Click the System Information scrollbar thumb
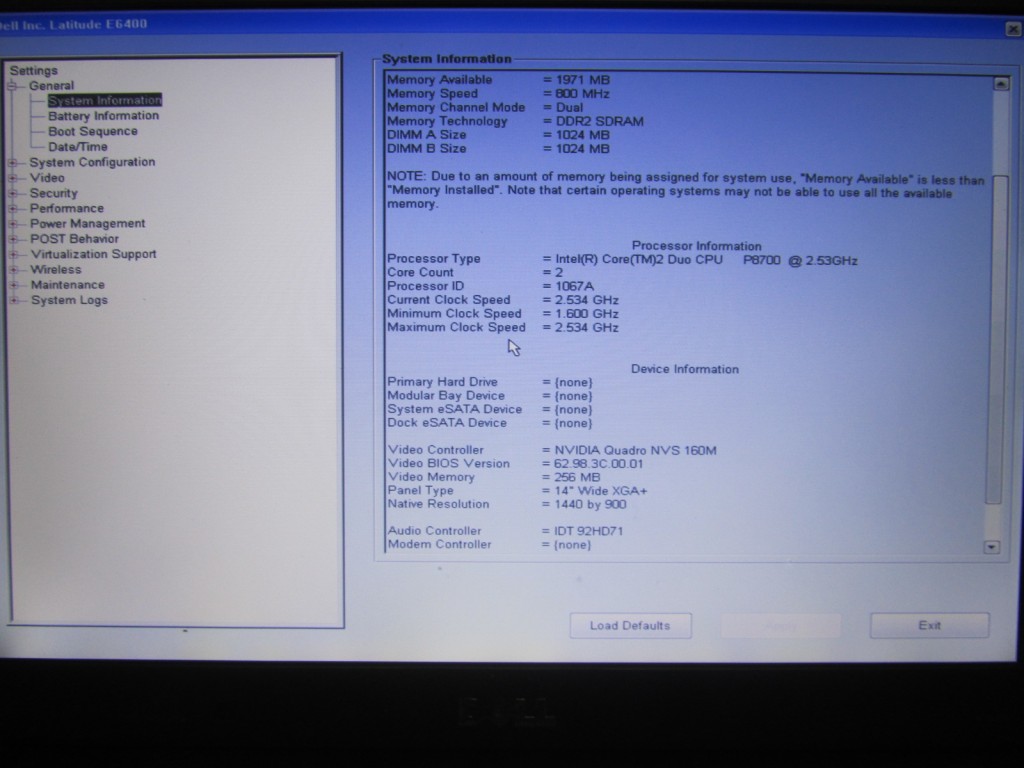 999,340
